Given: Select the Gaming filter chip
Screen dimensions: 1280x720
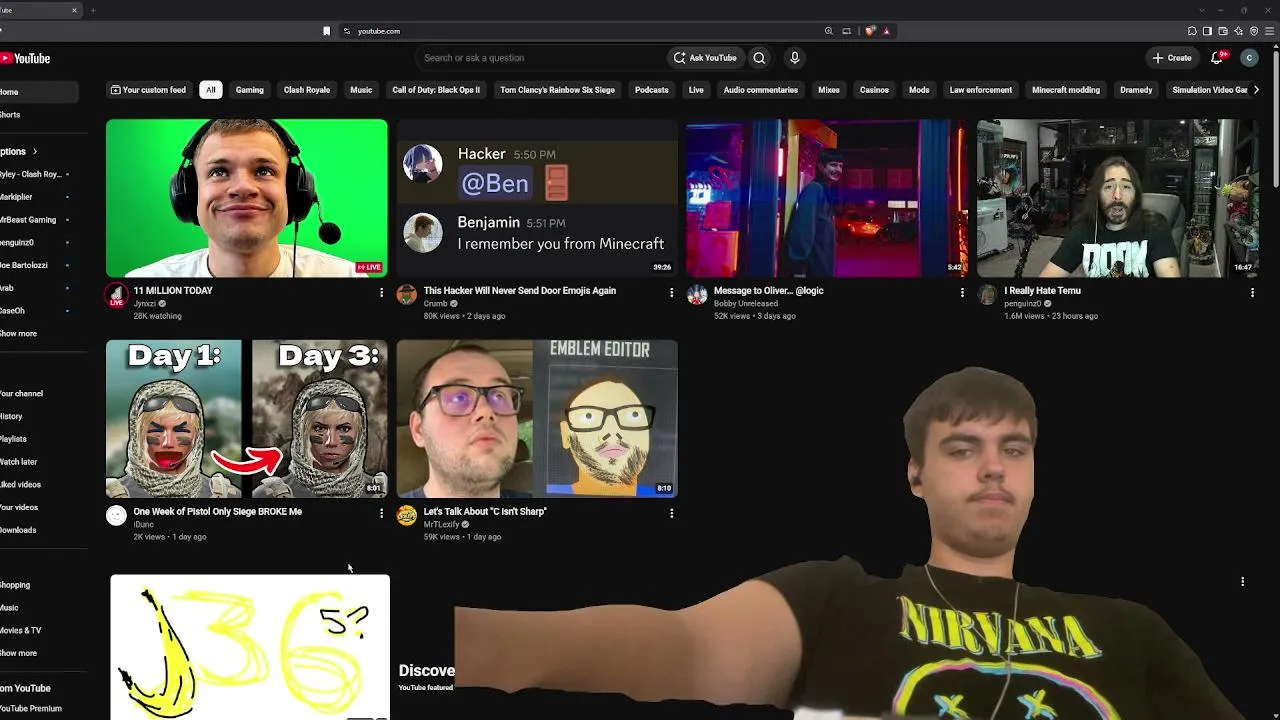Looking at the screenshot, I should 250,90.
